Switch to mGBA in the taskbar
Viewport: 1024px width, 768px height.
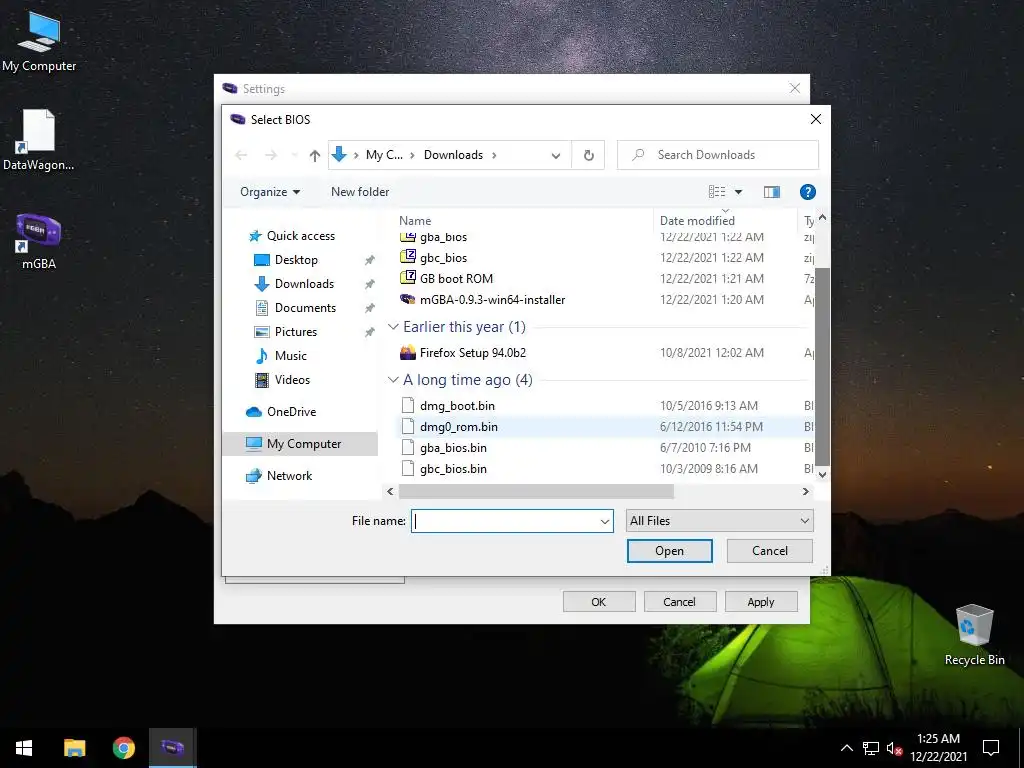pos(172,748)
